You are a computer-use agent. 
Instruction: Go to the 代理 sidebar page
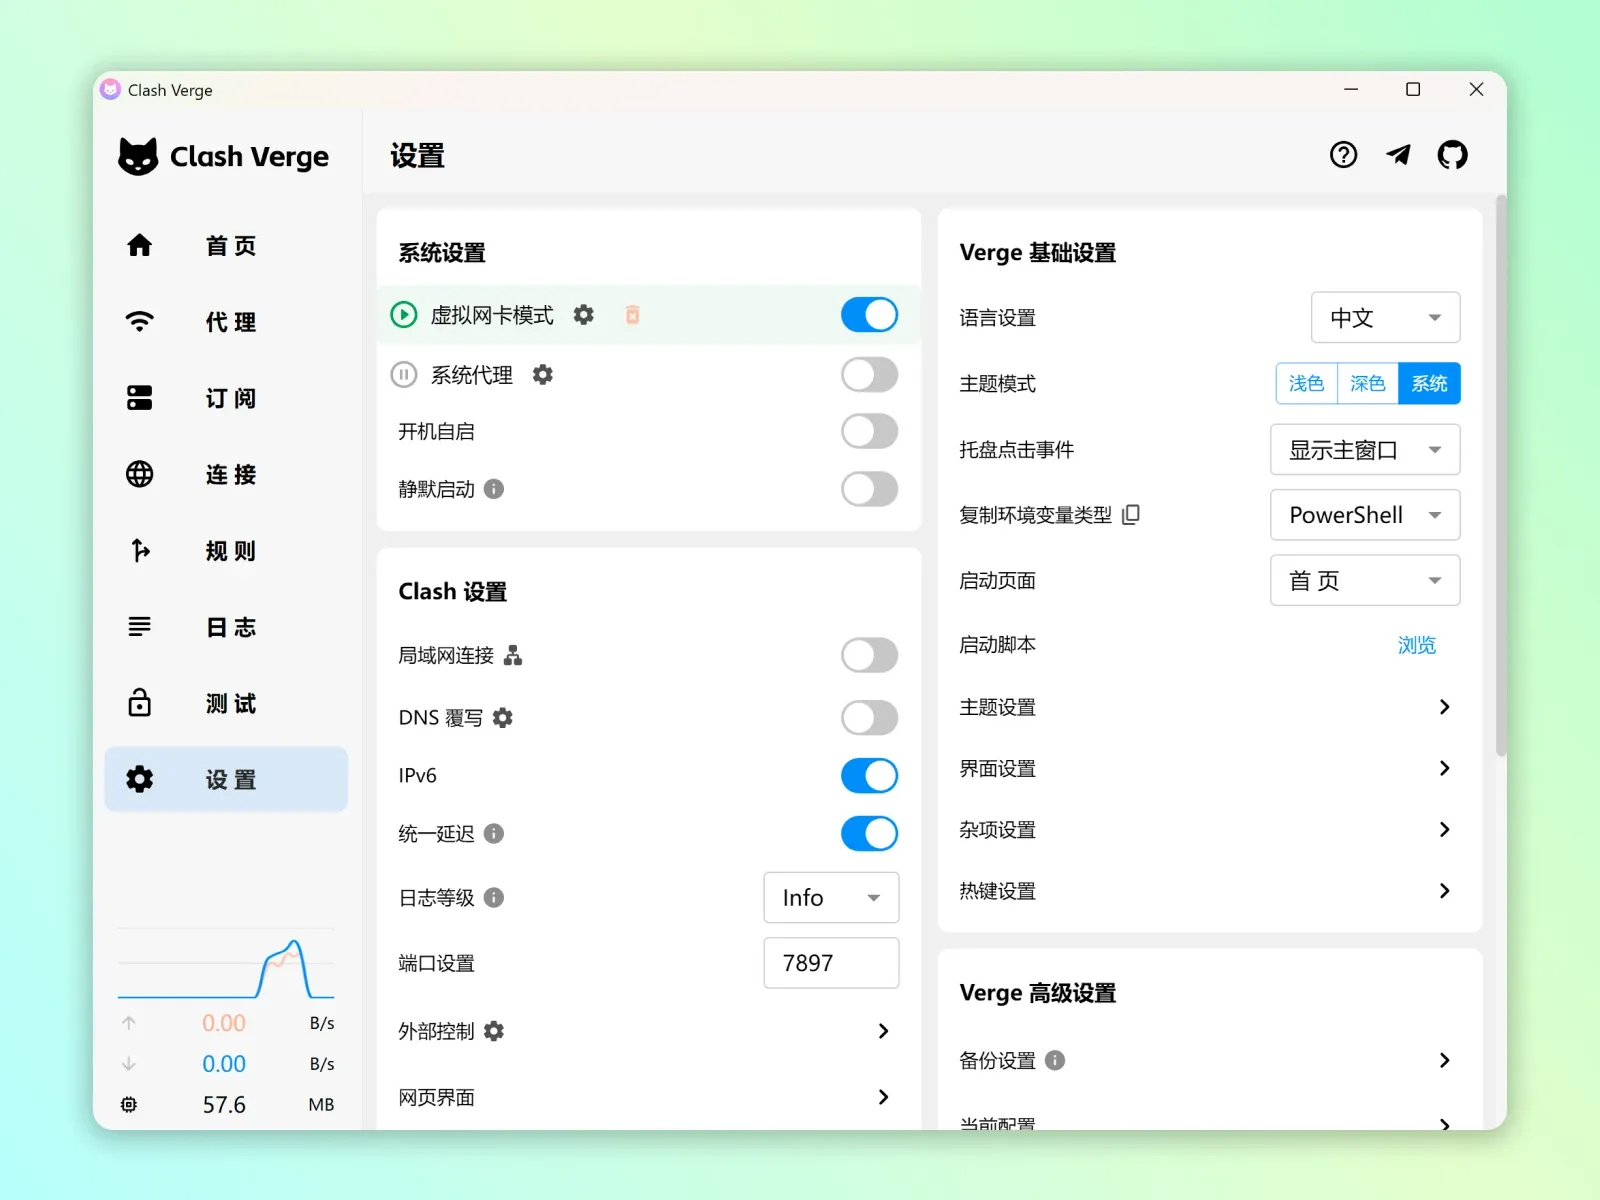click(226, 321)
